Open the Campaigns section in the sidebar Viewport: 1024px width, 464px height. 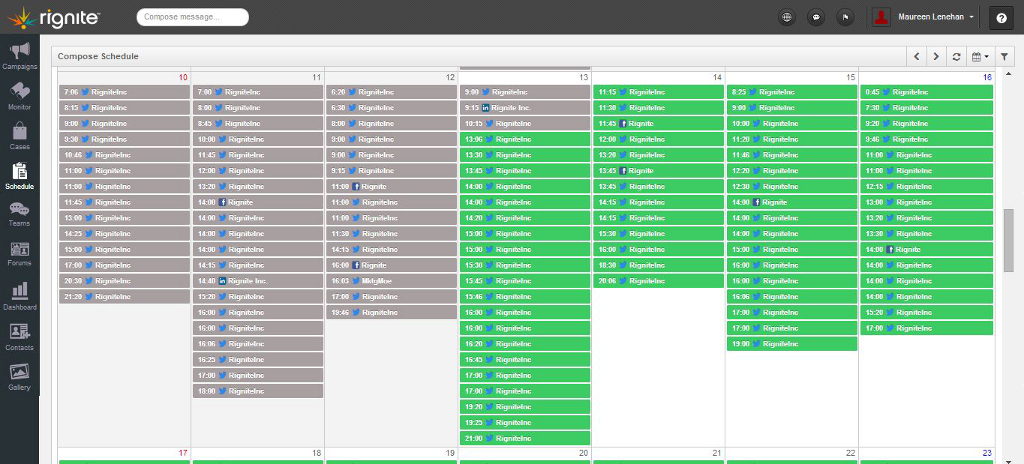(x=20, y=56)
